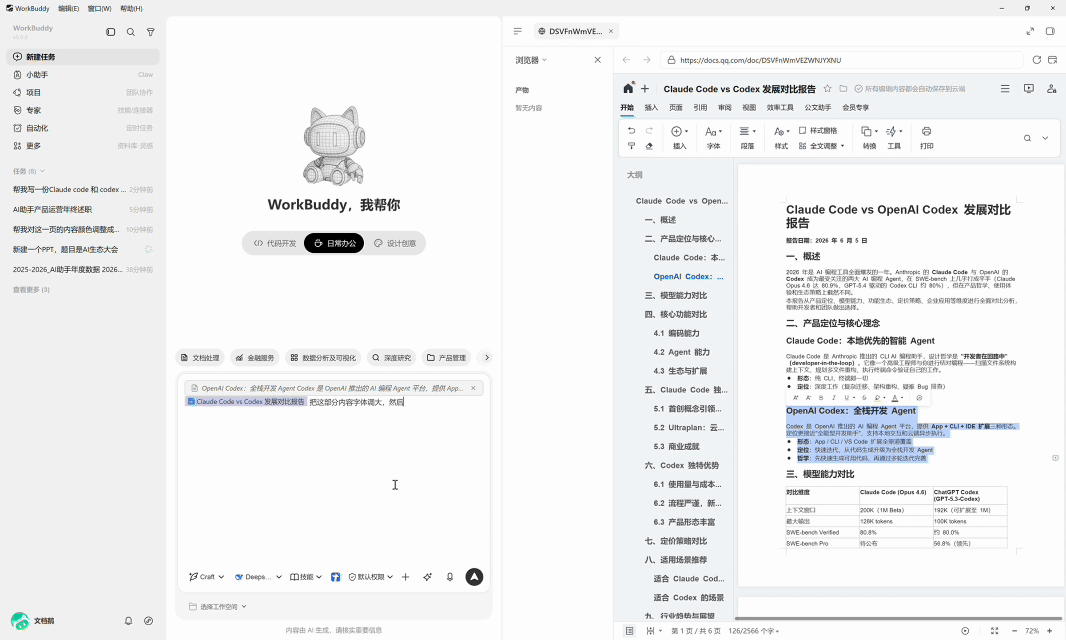Open 小助手 in sidebar
The width and height of the screenshot is (1066, 640).
point(83,75)
